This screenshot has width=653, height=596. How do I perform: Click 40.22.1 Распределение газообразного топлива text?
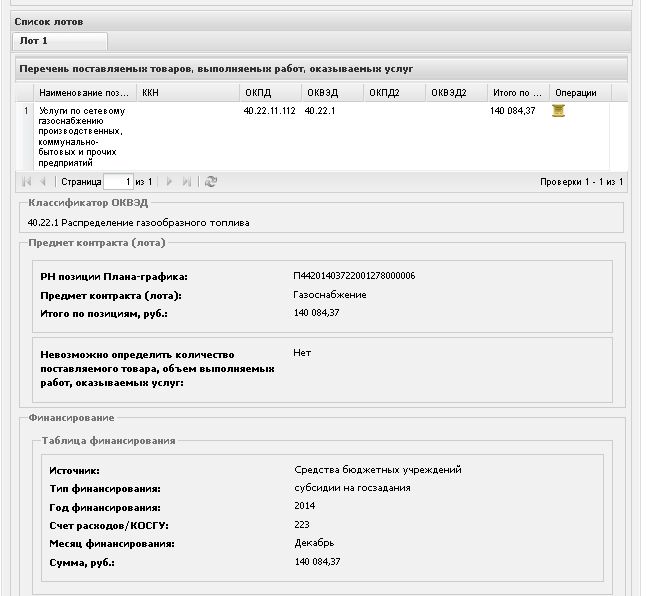(x=139, y=223)
